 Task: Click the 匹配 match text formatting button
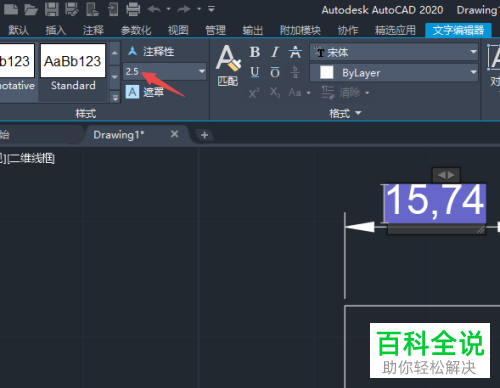pos(228,66)
